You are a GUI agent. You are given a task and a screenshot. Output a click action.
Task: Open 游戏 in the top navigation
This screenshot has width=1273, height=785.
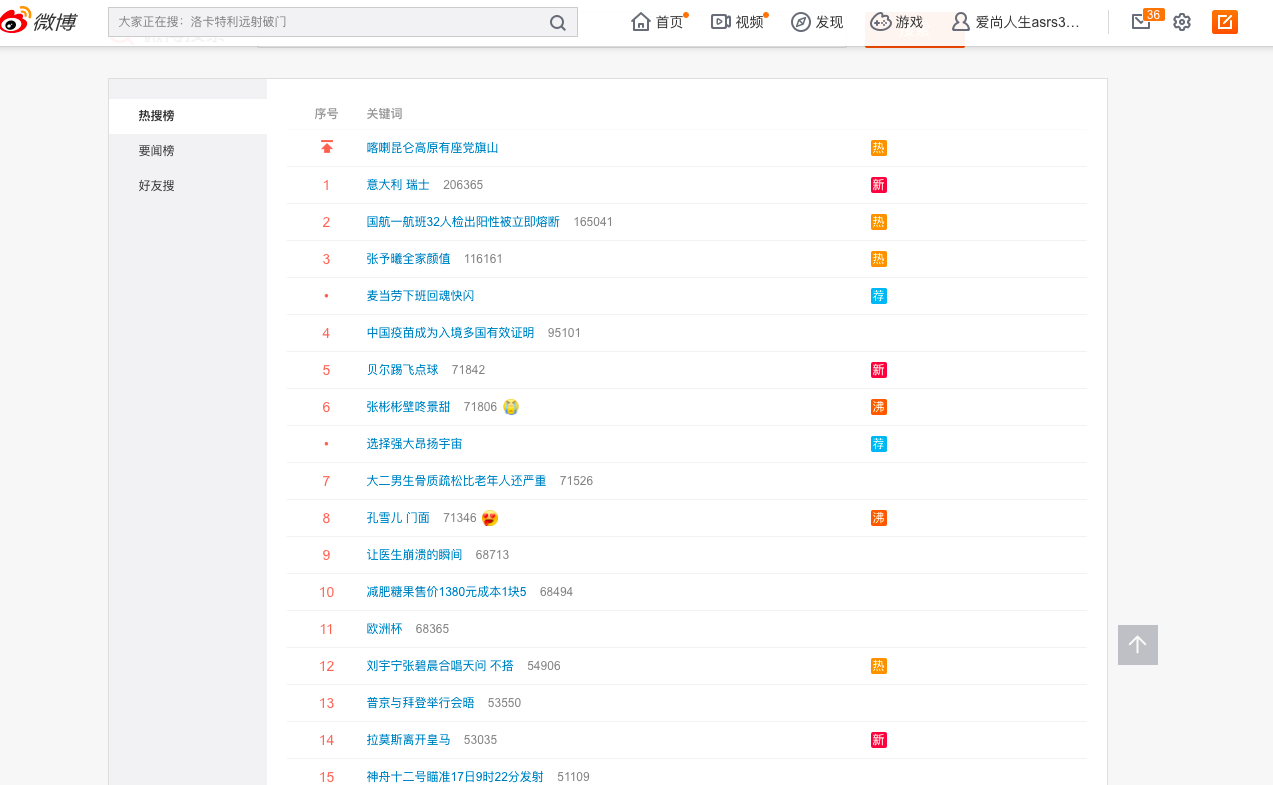pos(909,22)
